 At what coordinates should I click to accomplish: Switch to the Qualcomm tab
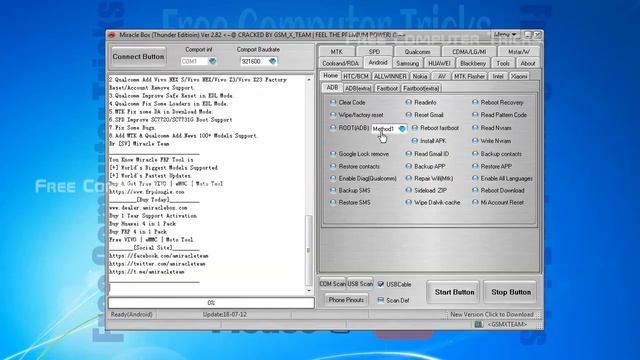click(x=418, y=52)
